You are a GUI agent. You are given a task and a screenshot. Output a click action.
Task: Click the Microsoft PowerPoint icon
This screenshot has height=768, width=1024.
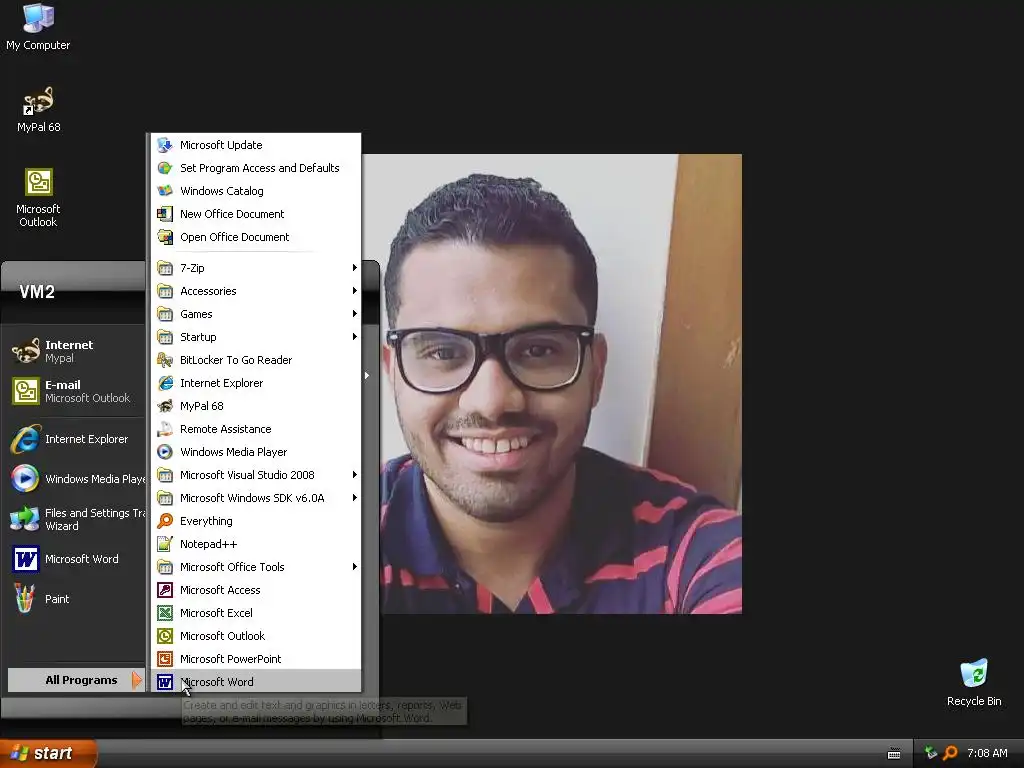pyautogui.click(x=165, y=659)
